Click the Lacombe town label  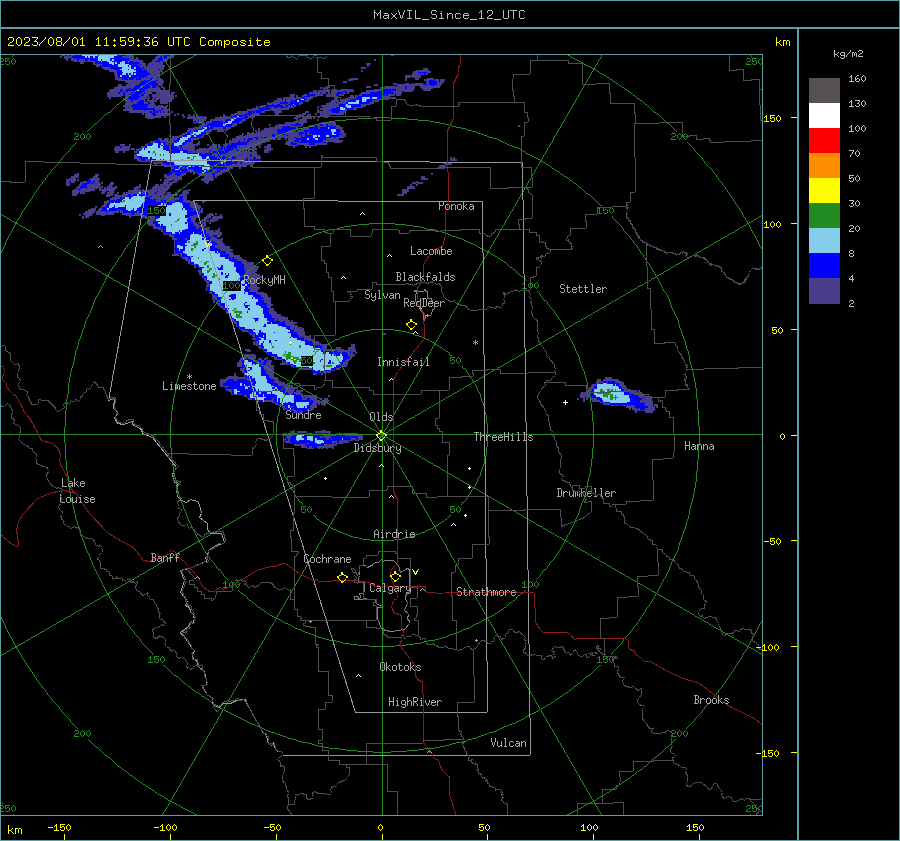click(431, 251)
